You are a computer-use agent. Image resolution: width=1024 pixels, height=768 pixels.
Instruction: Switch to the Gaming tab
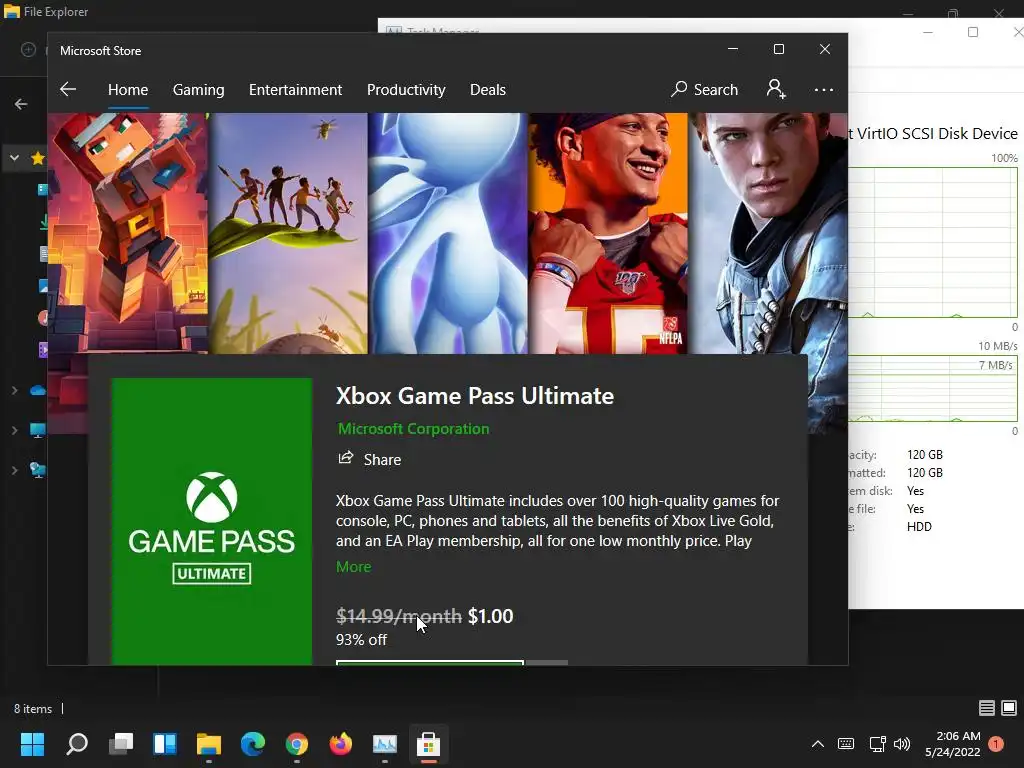pyautogui.click(x=199, y=89)
